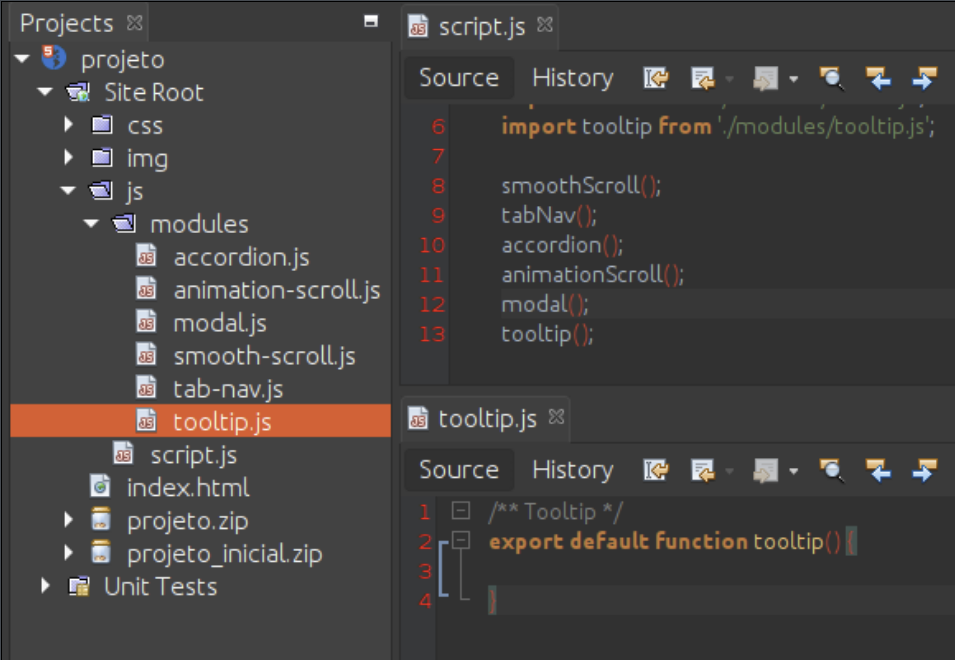The width and height of the screenshot is (955, 660).
Task: Open Back dropdown arrow in script.js toolbar
Action: [730, 79]
